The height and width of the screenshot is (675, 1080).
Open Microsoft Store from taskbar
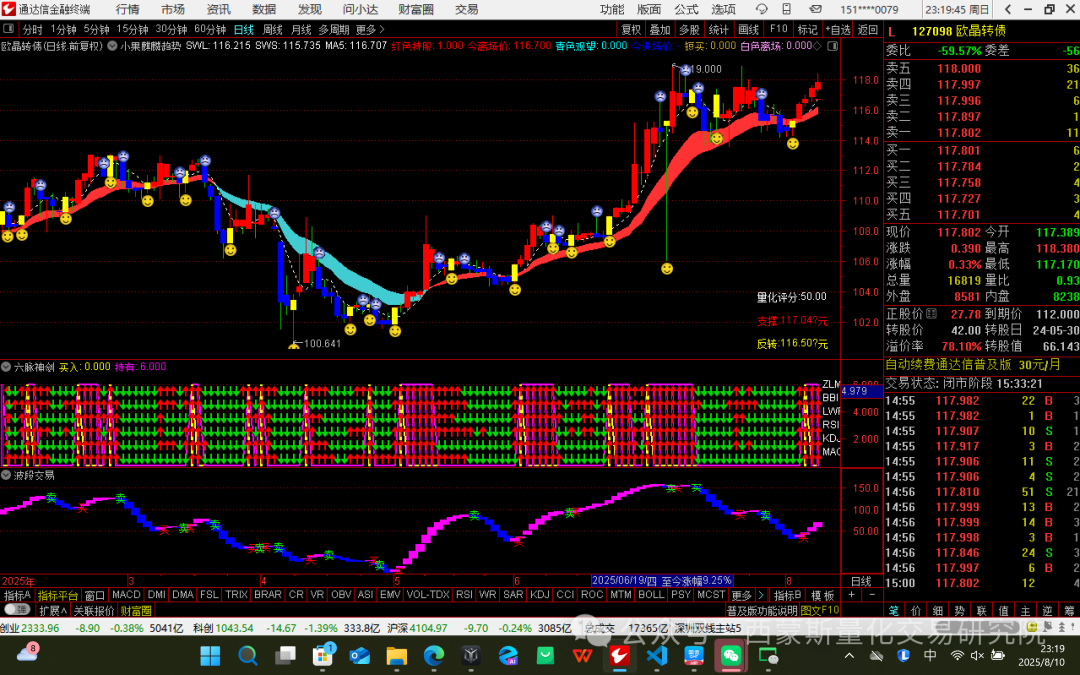322,655
